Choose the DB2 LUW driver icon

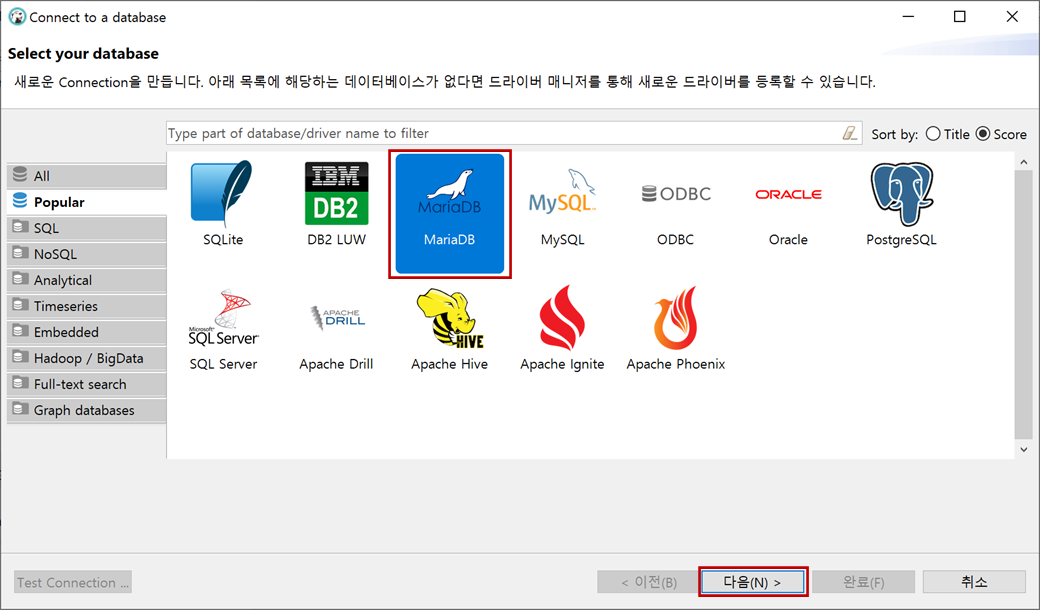coord(336,194)
